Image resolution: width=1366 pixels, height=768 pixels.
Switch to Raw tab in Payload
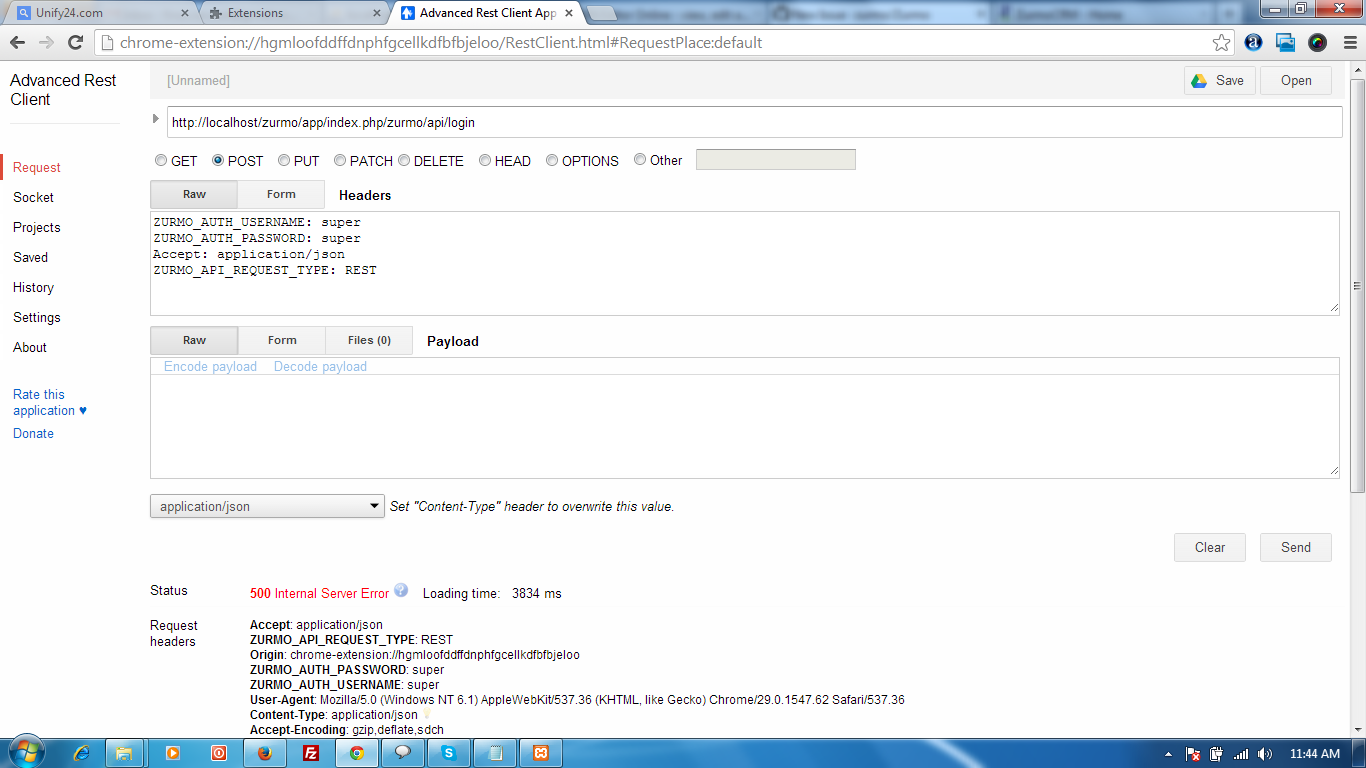(x=194, y=340)
